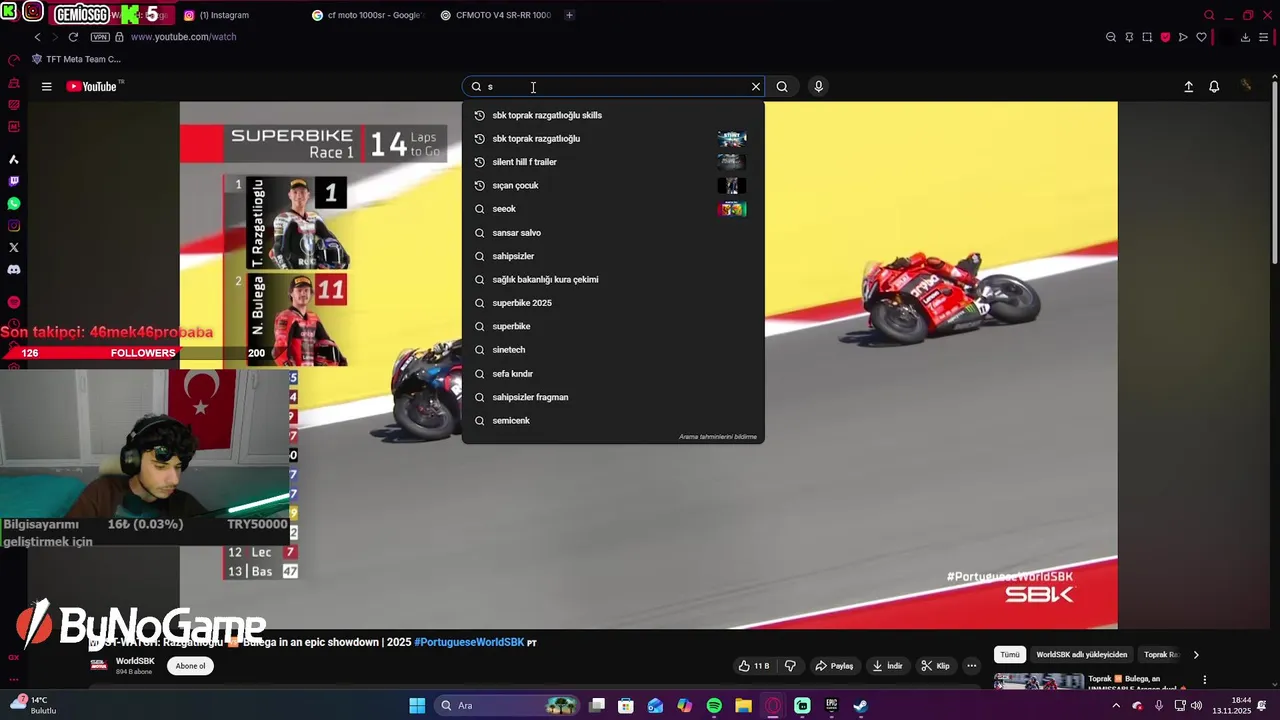Pick suggestion "sbk toprak razgatlıoğlu skills"
This screenshot has width=1280, height=720.
point(613,115)
